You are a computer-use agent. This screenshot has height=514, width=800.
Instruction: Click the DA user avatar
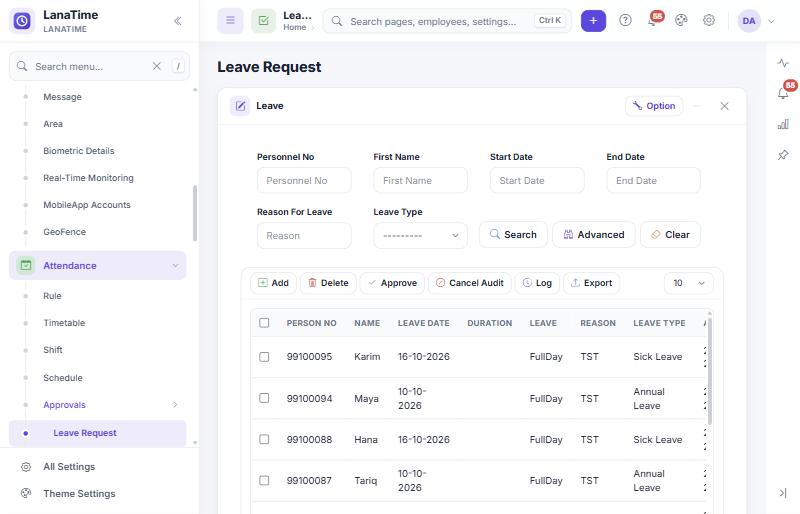click(749, 21)
